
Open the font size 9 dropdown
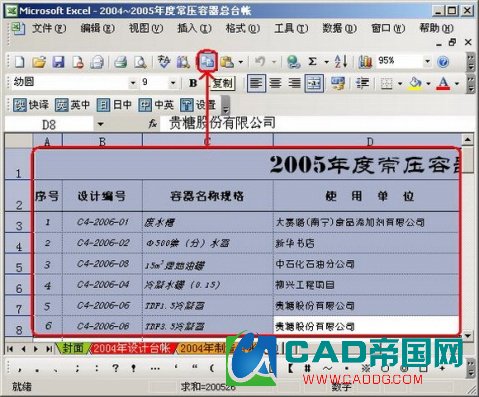coord(173,83)
